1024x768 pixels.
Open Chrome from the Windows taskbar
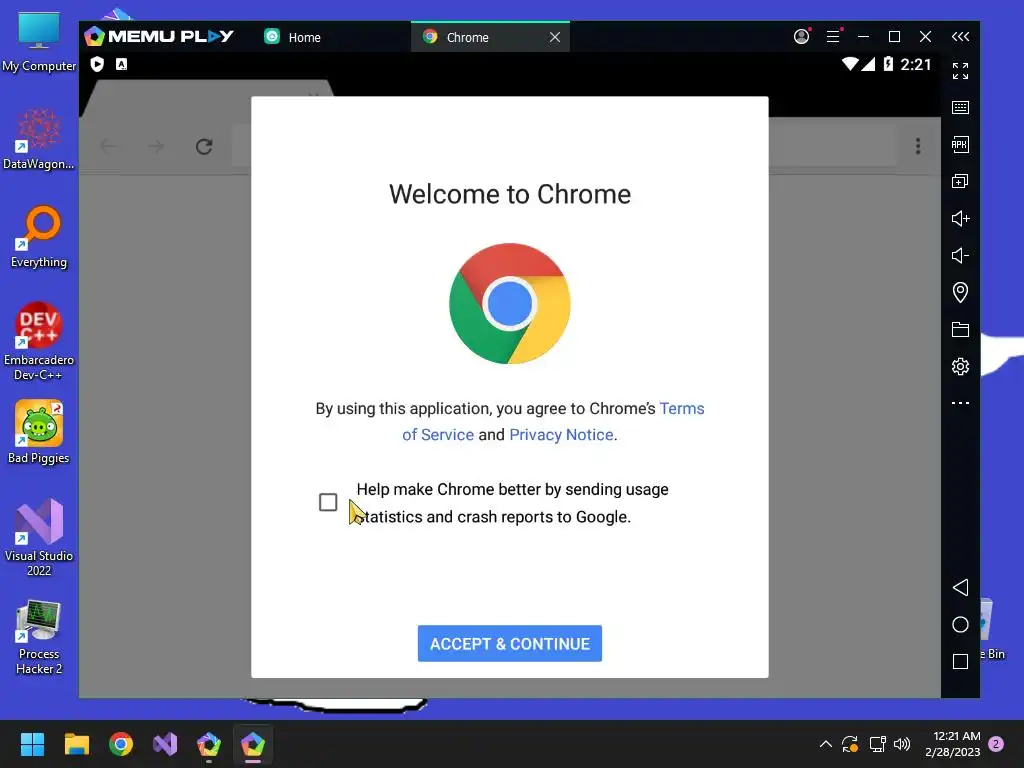121,744
